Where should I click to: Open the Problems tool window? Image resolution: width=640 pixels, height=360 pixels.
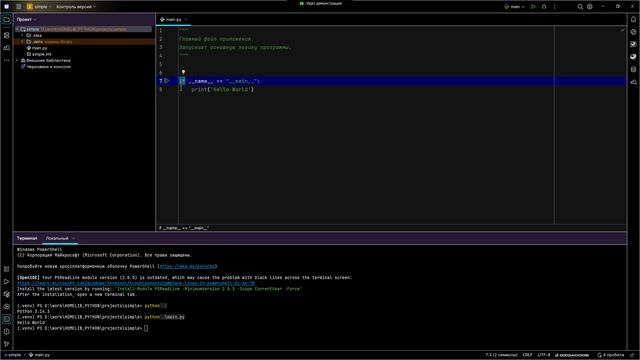click(7, 331)
